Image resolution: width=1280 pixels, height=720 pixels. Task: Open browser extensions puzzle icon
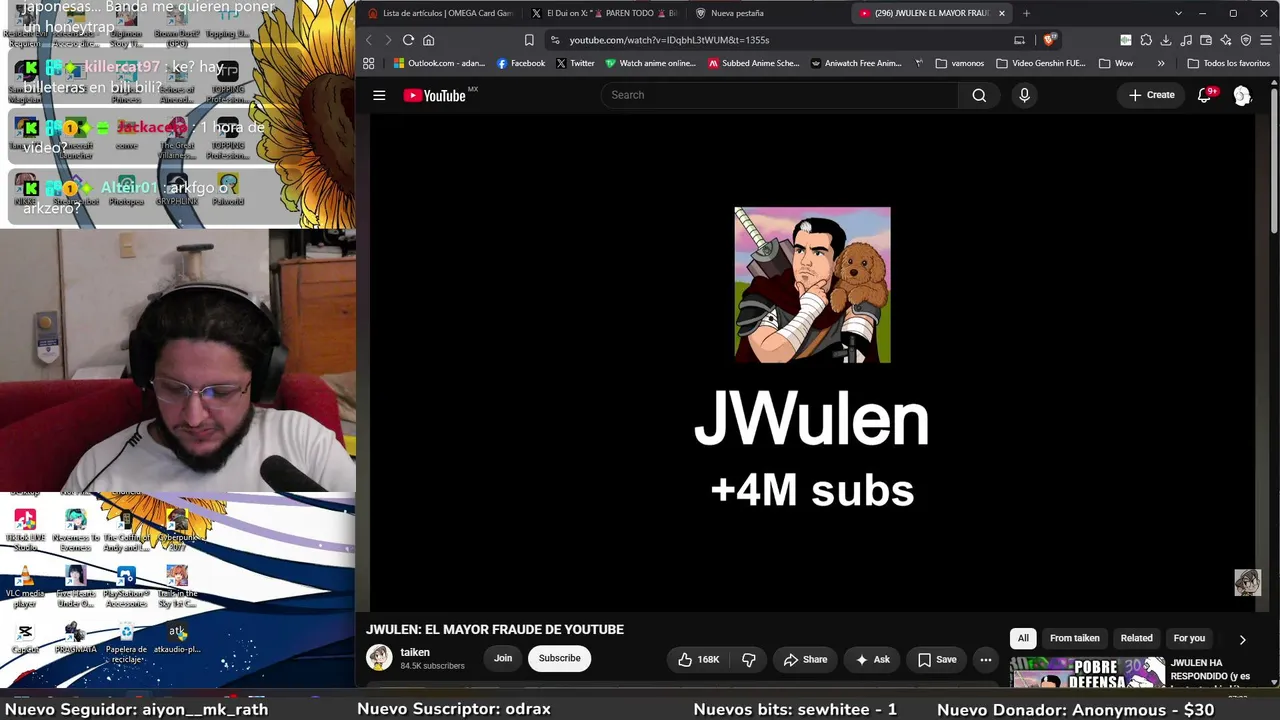tap(1146, 40)
